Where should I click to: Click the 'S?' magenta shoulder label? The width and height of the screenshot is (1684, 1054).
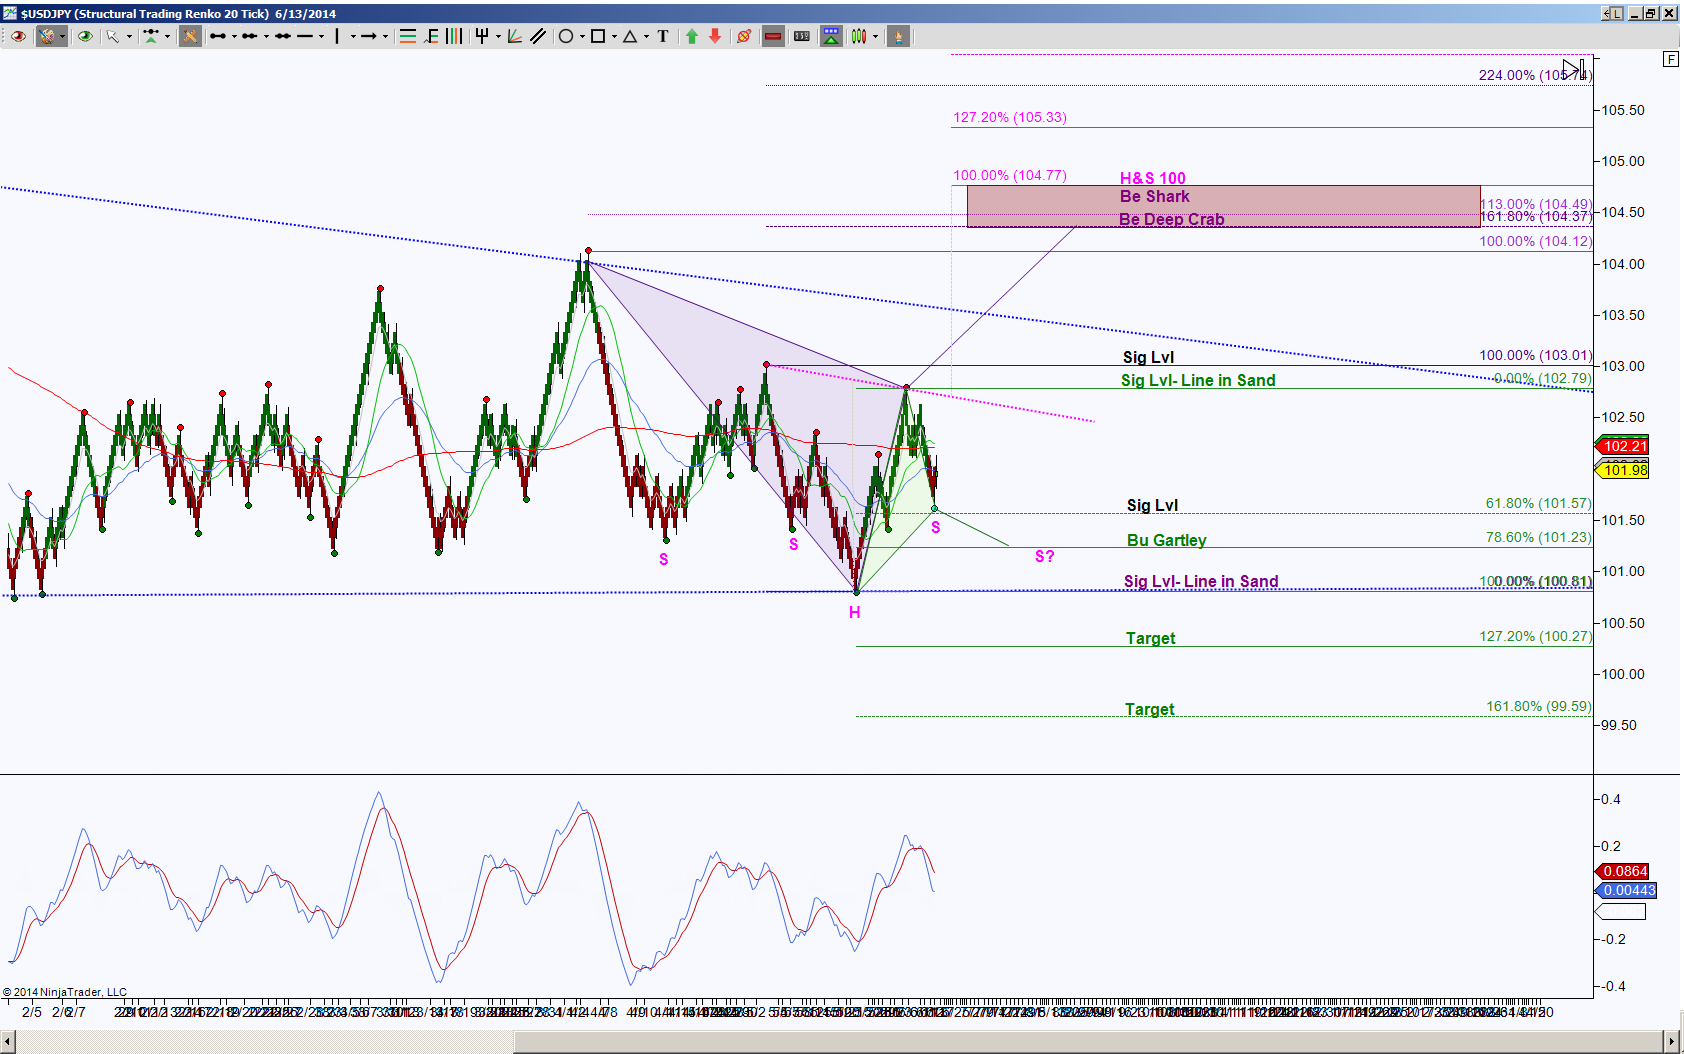pyautogui.click(x=1044, y=556)
